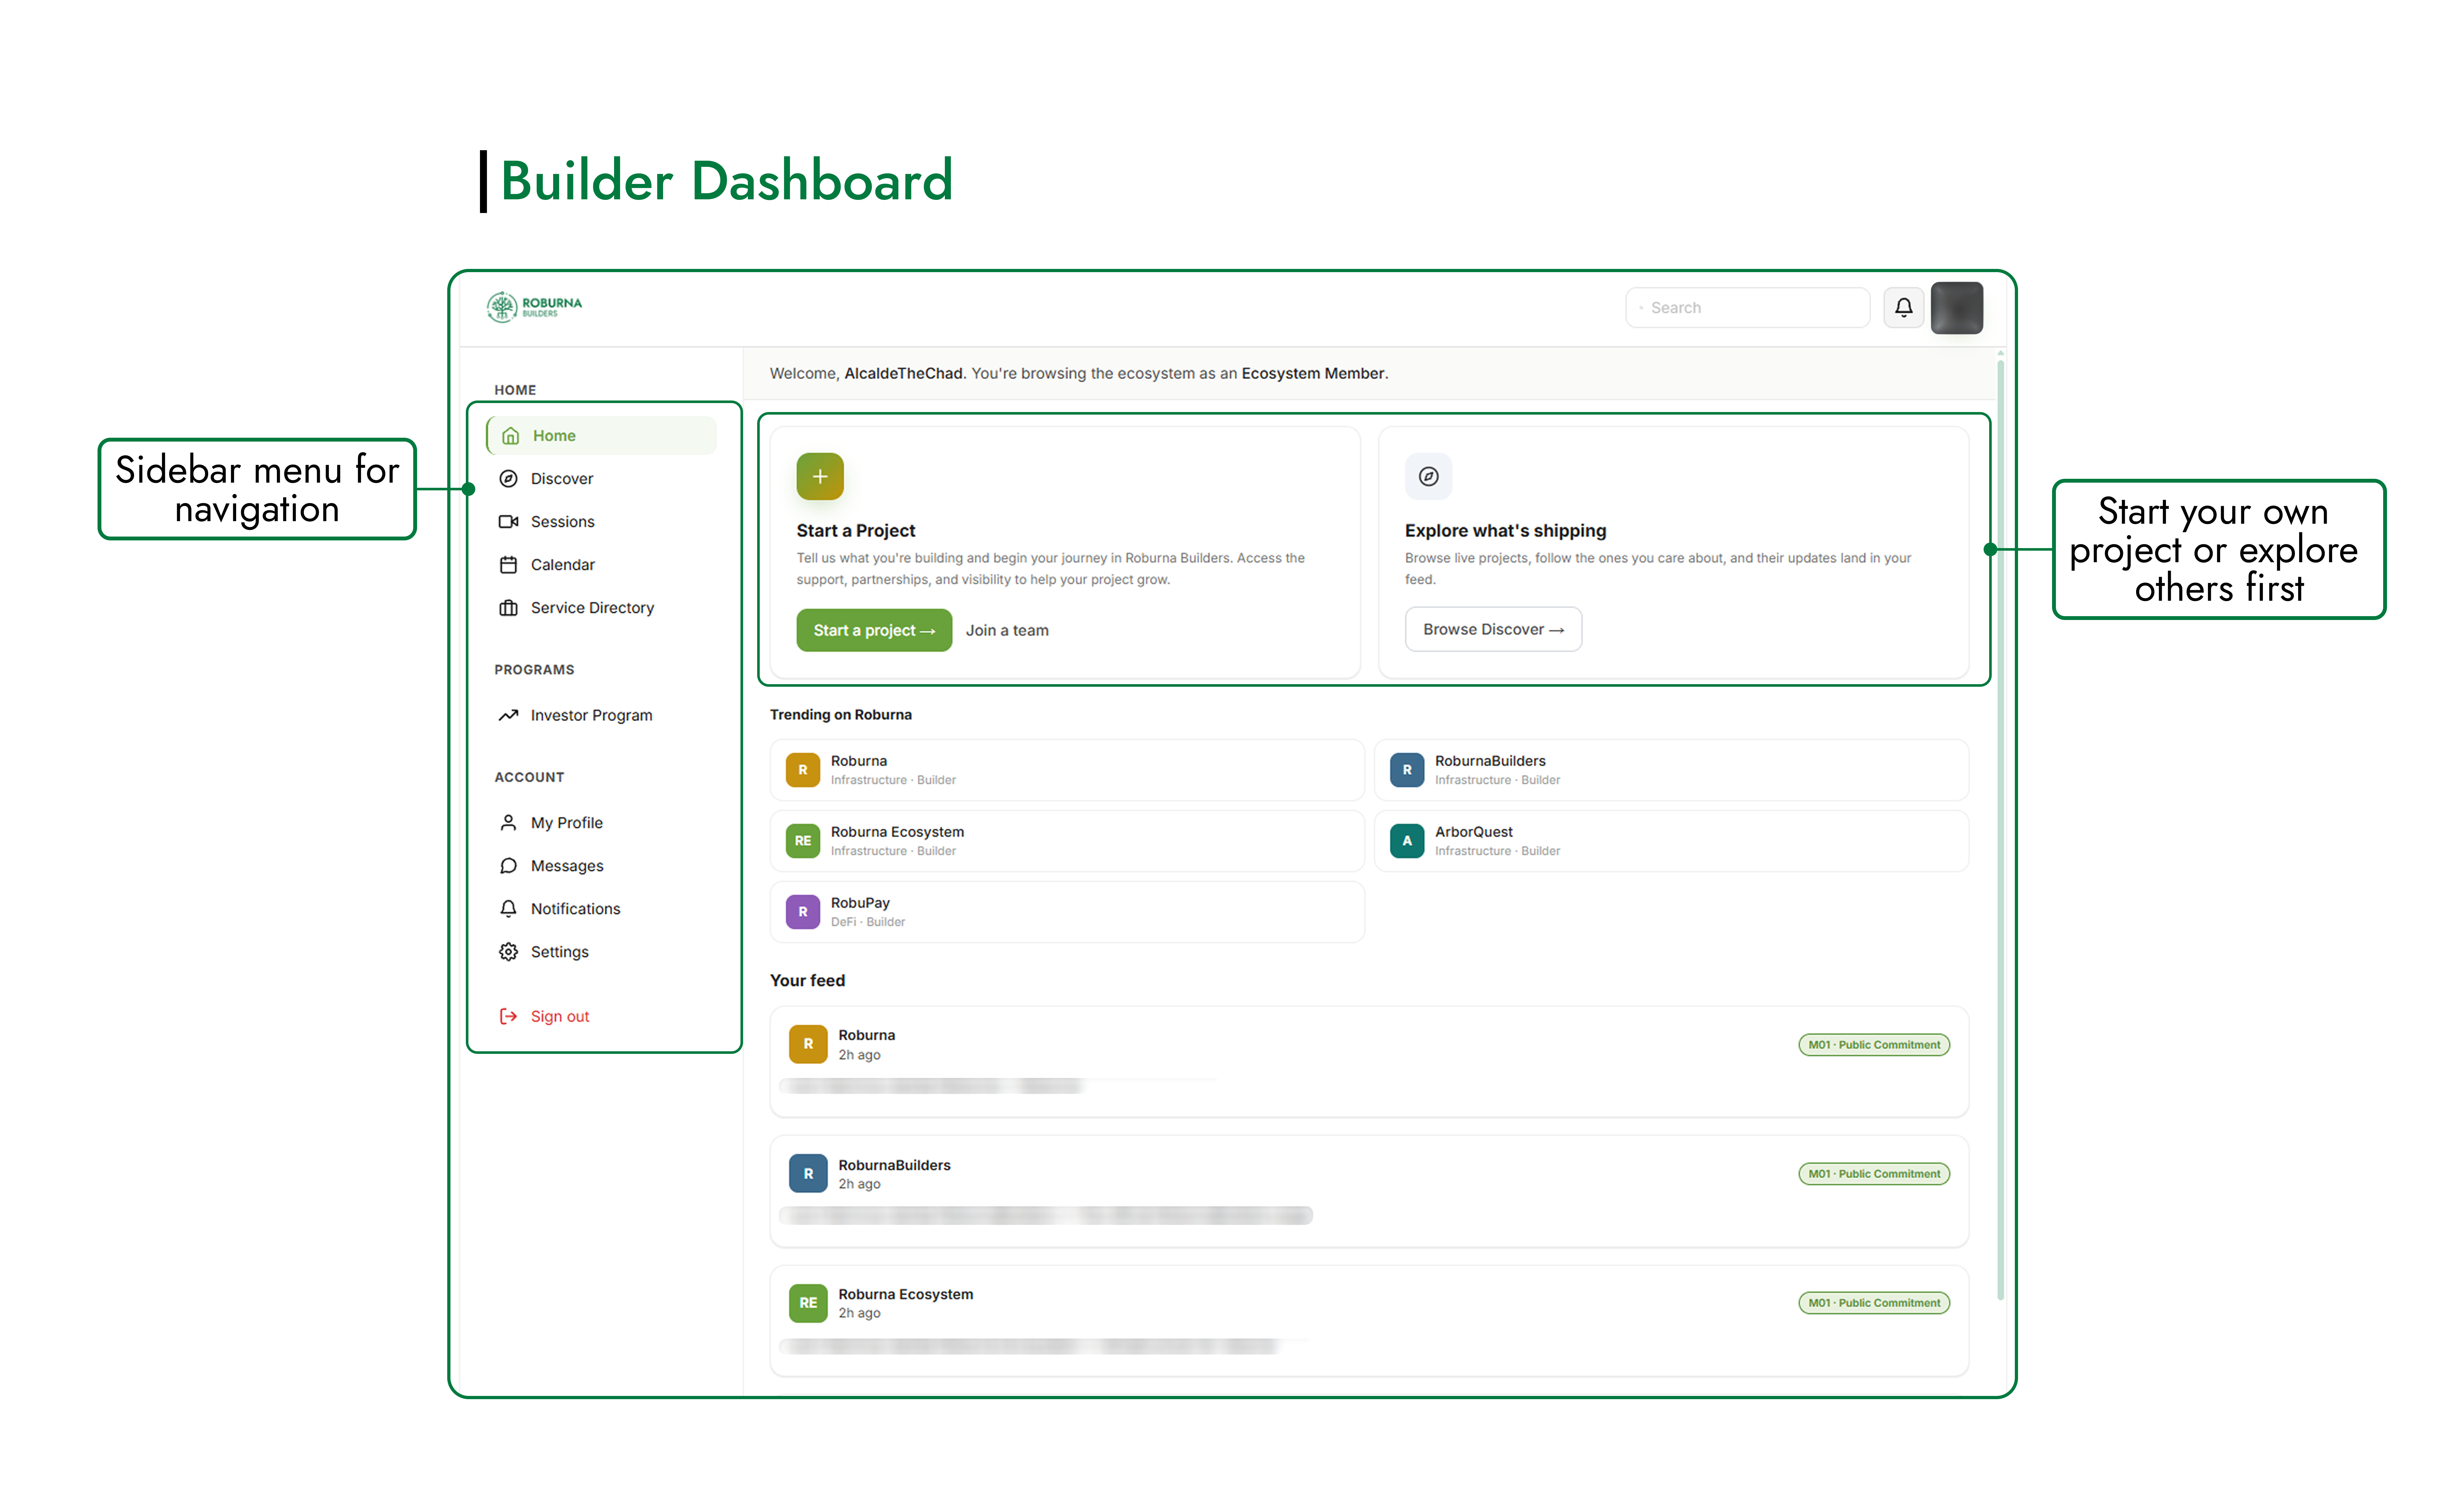
Task: Click the Start a project button
Action: (874, 630)
